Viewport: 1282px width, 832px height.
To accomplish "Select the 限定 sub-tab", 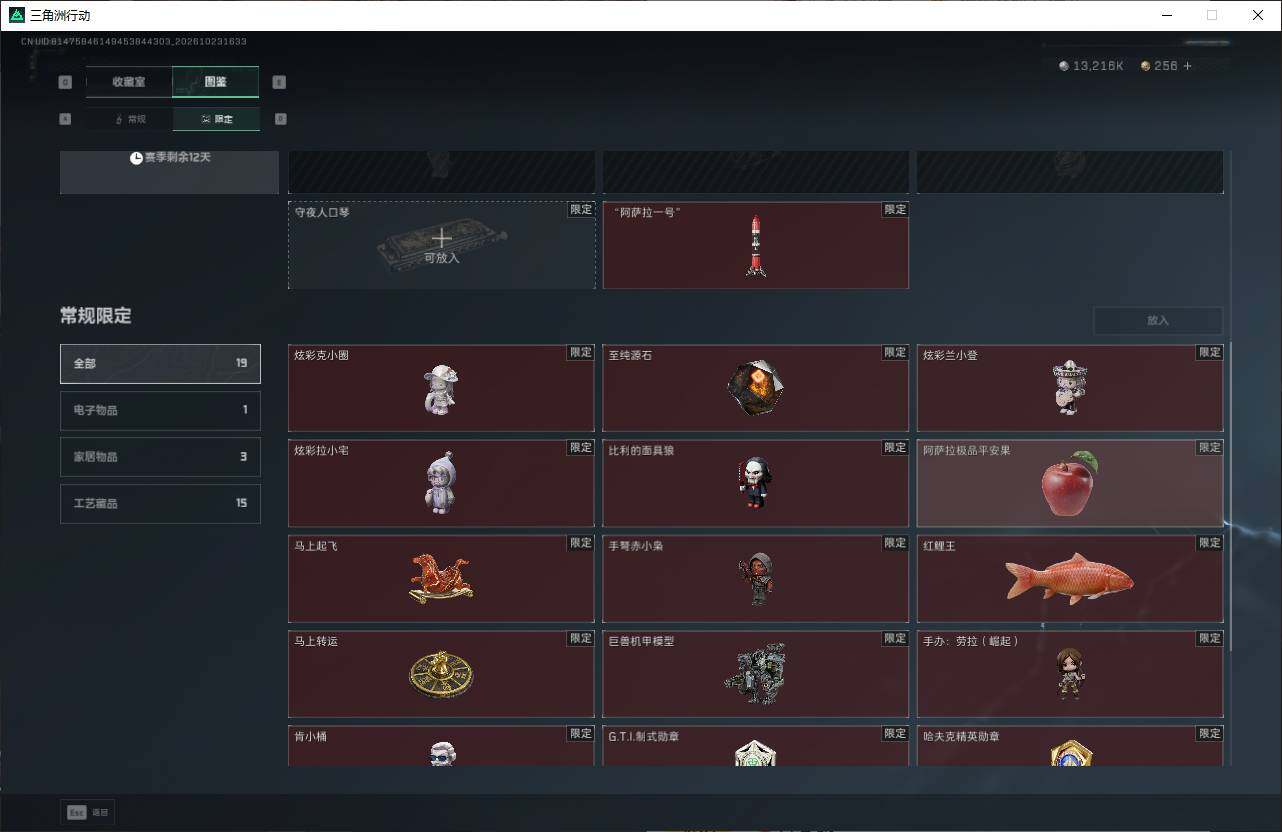I will [x=216, y=119].
